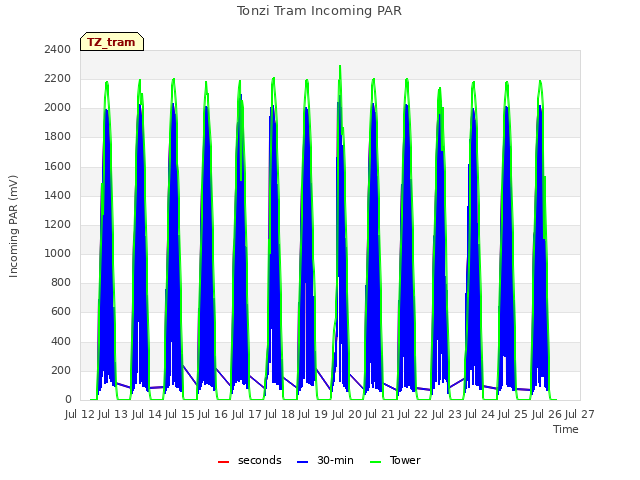Click the 'Jul 26' x-axis tick label
Image resolution: width=640 pixels, height=480 pixels.
(547, 414)
